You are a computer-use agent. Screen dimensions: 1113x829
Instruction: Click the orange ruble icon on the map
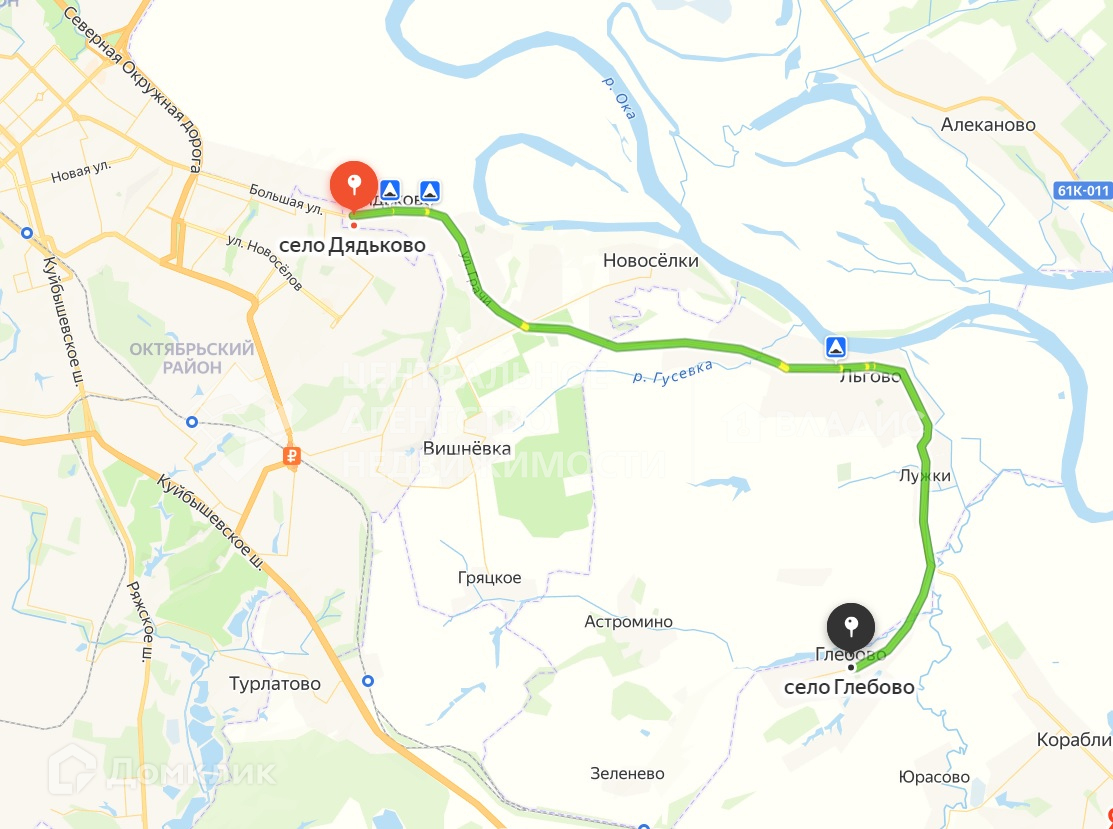(292, 456)
